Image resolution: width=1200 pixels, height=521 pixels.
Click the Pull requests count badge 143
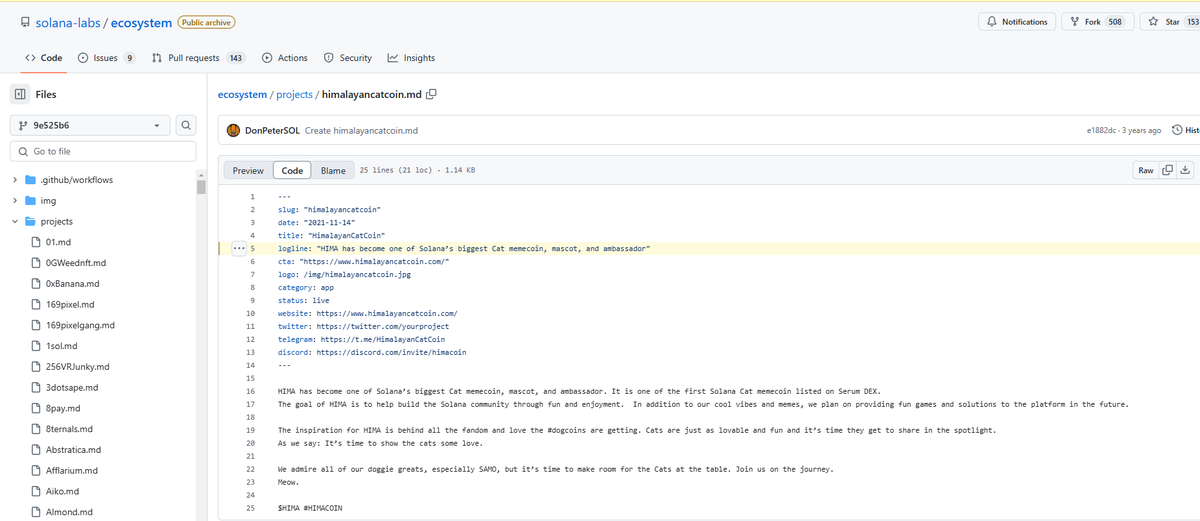[235, 58]
